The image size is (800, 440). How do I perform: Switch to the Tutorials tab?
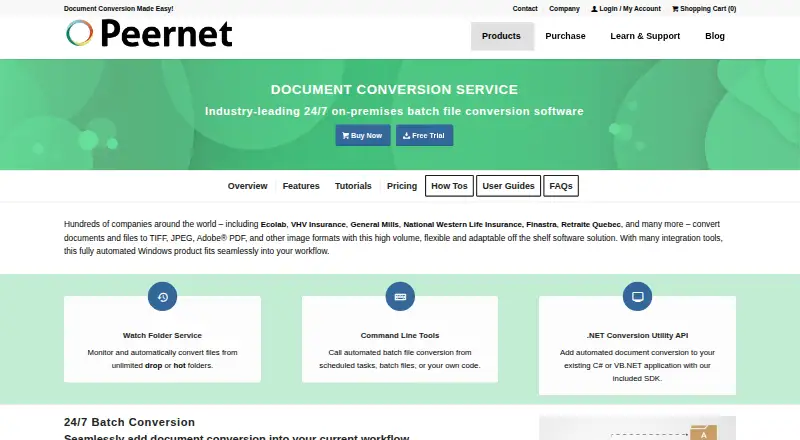(353, 186)
